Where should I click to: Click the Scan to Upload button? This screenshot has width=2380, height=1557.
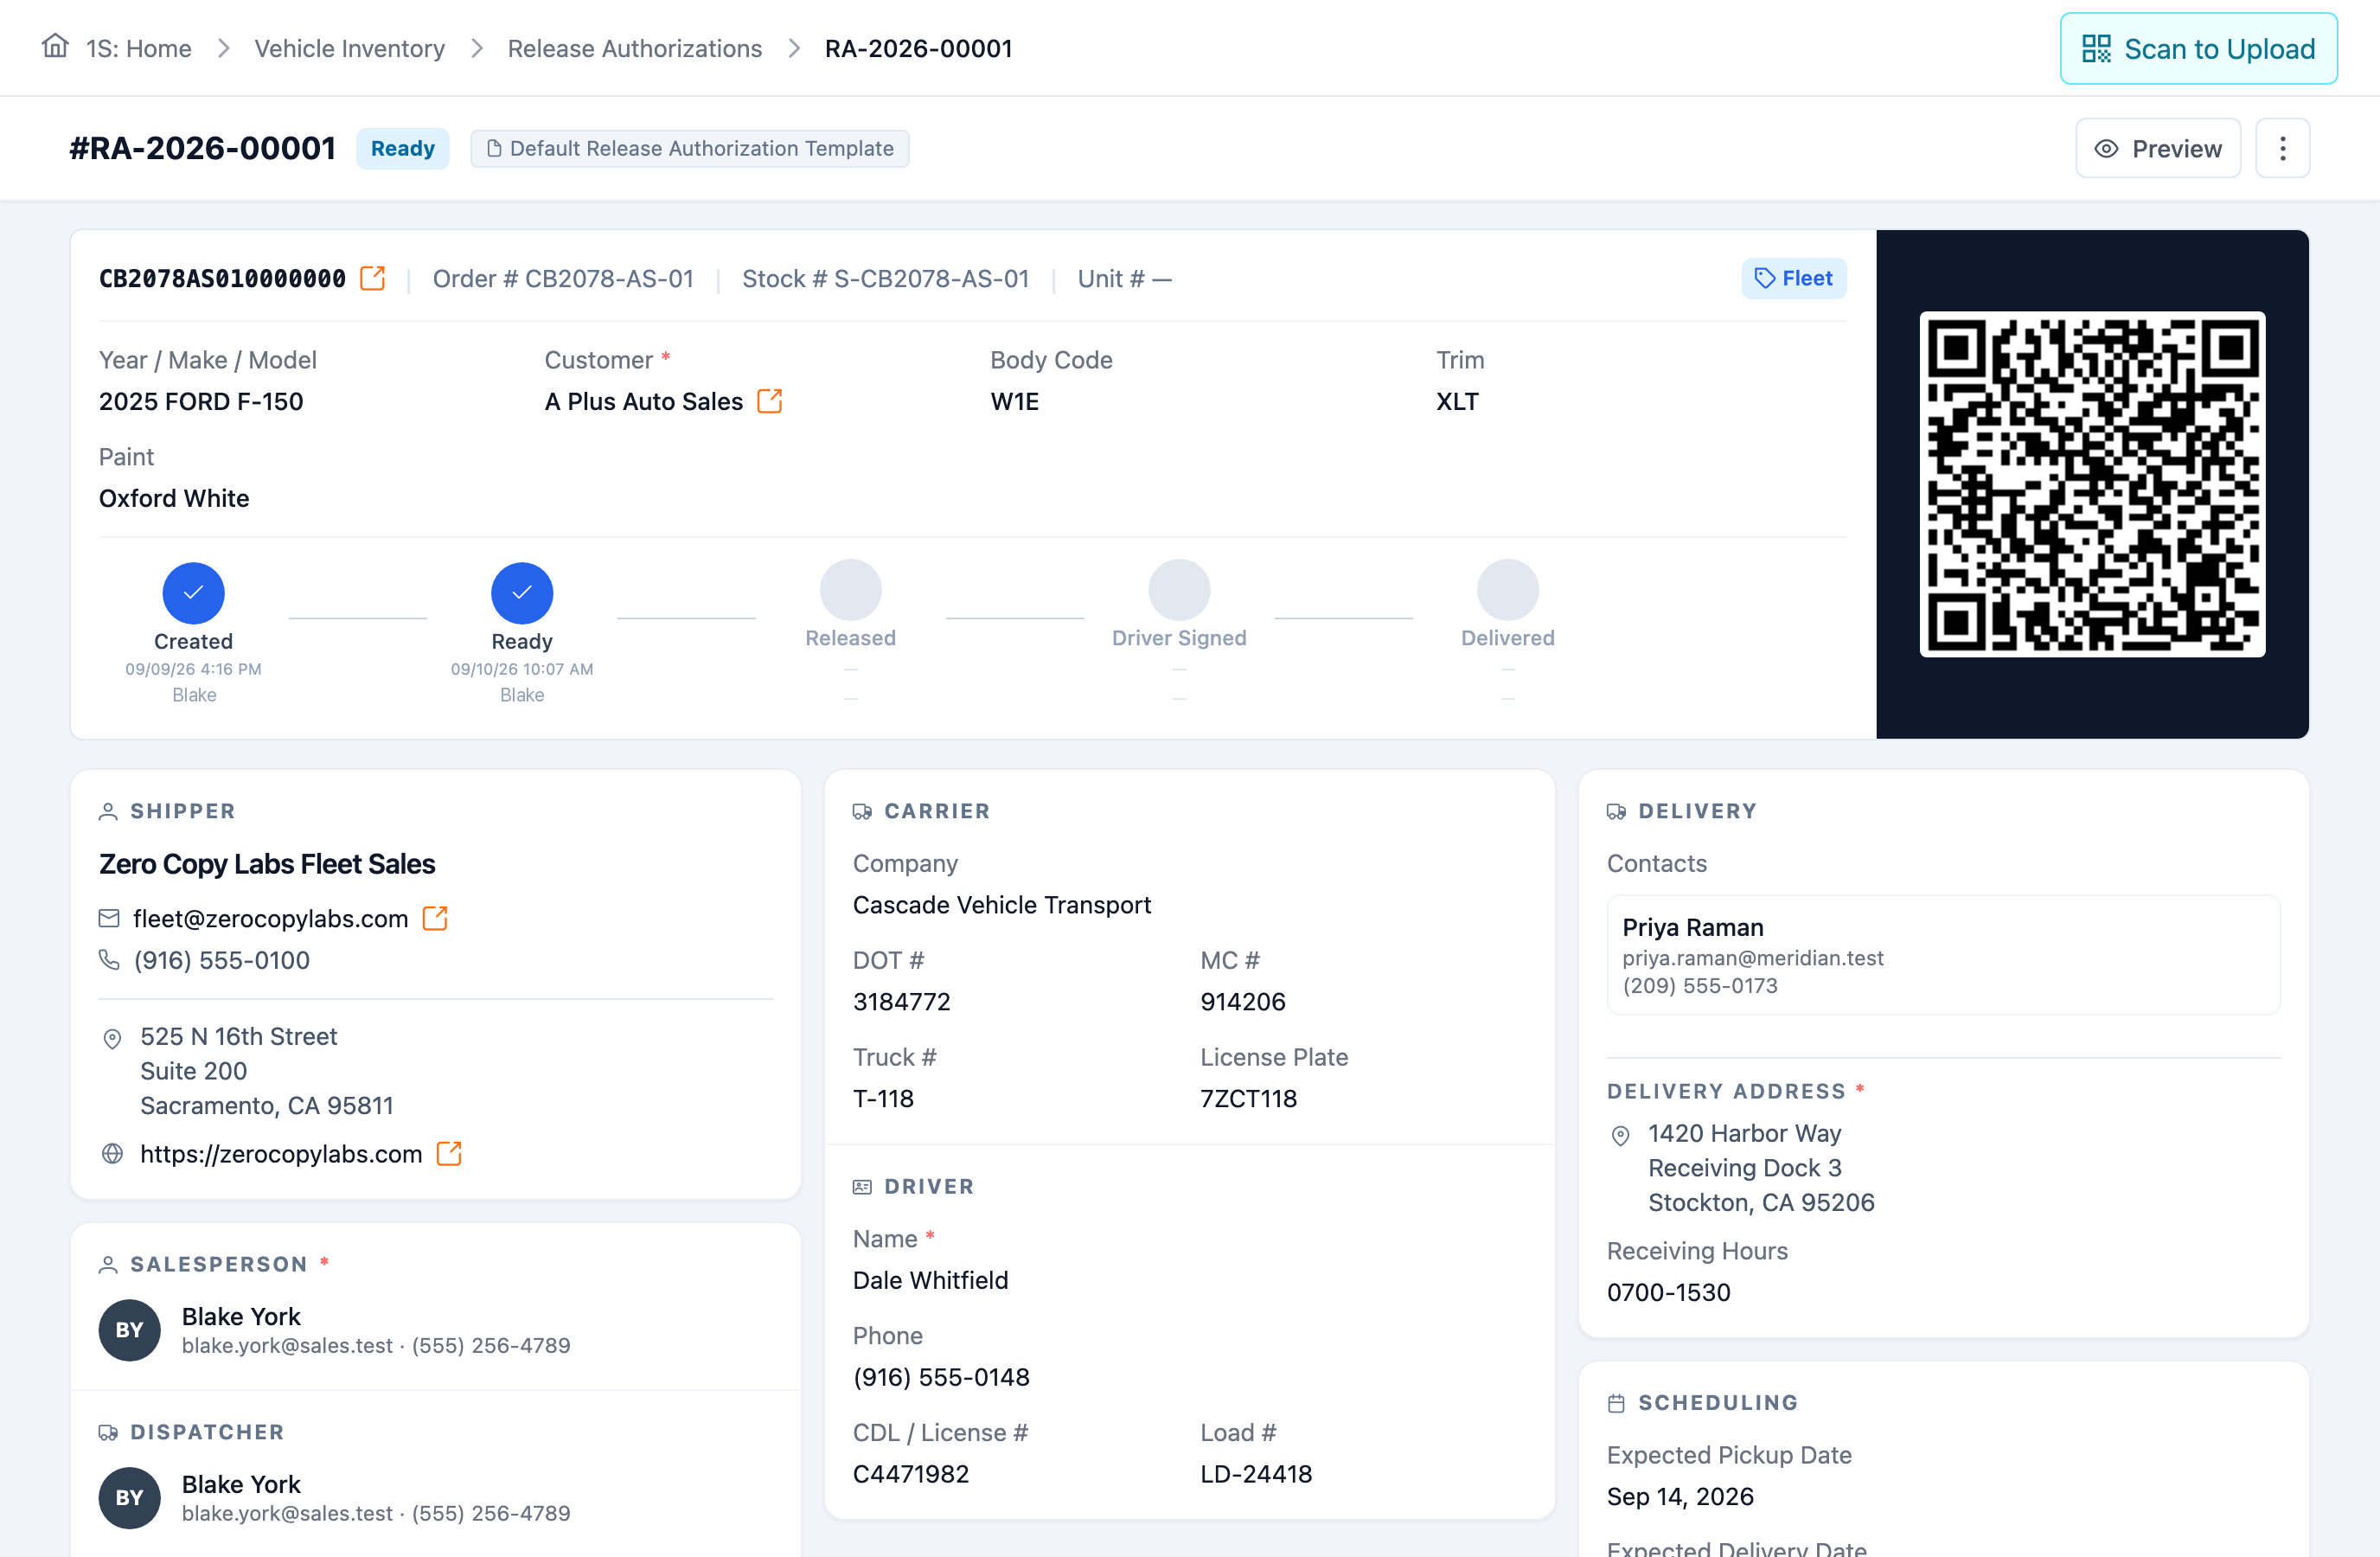[x=2198, y=48]
